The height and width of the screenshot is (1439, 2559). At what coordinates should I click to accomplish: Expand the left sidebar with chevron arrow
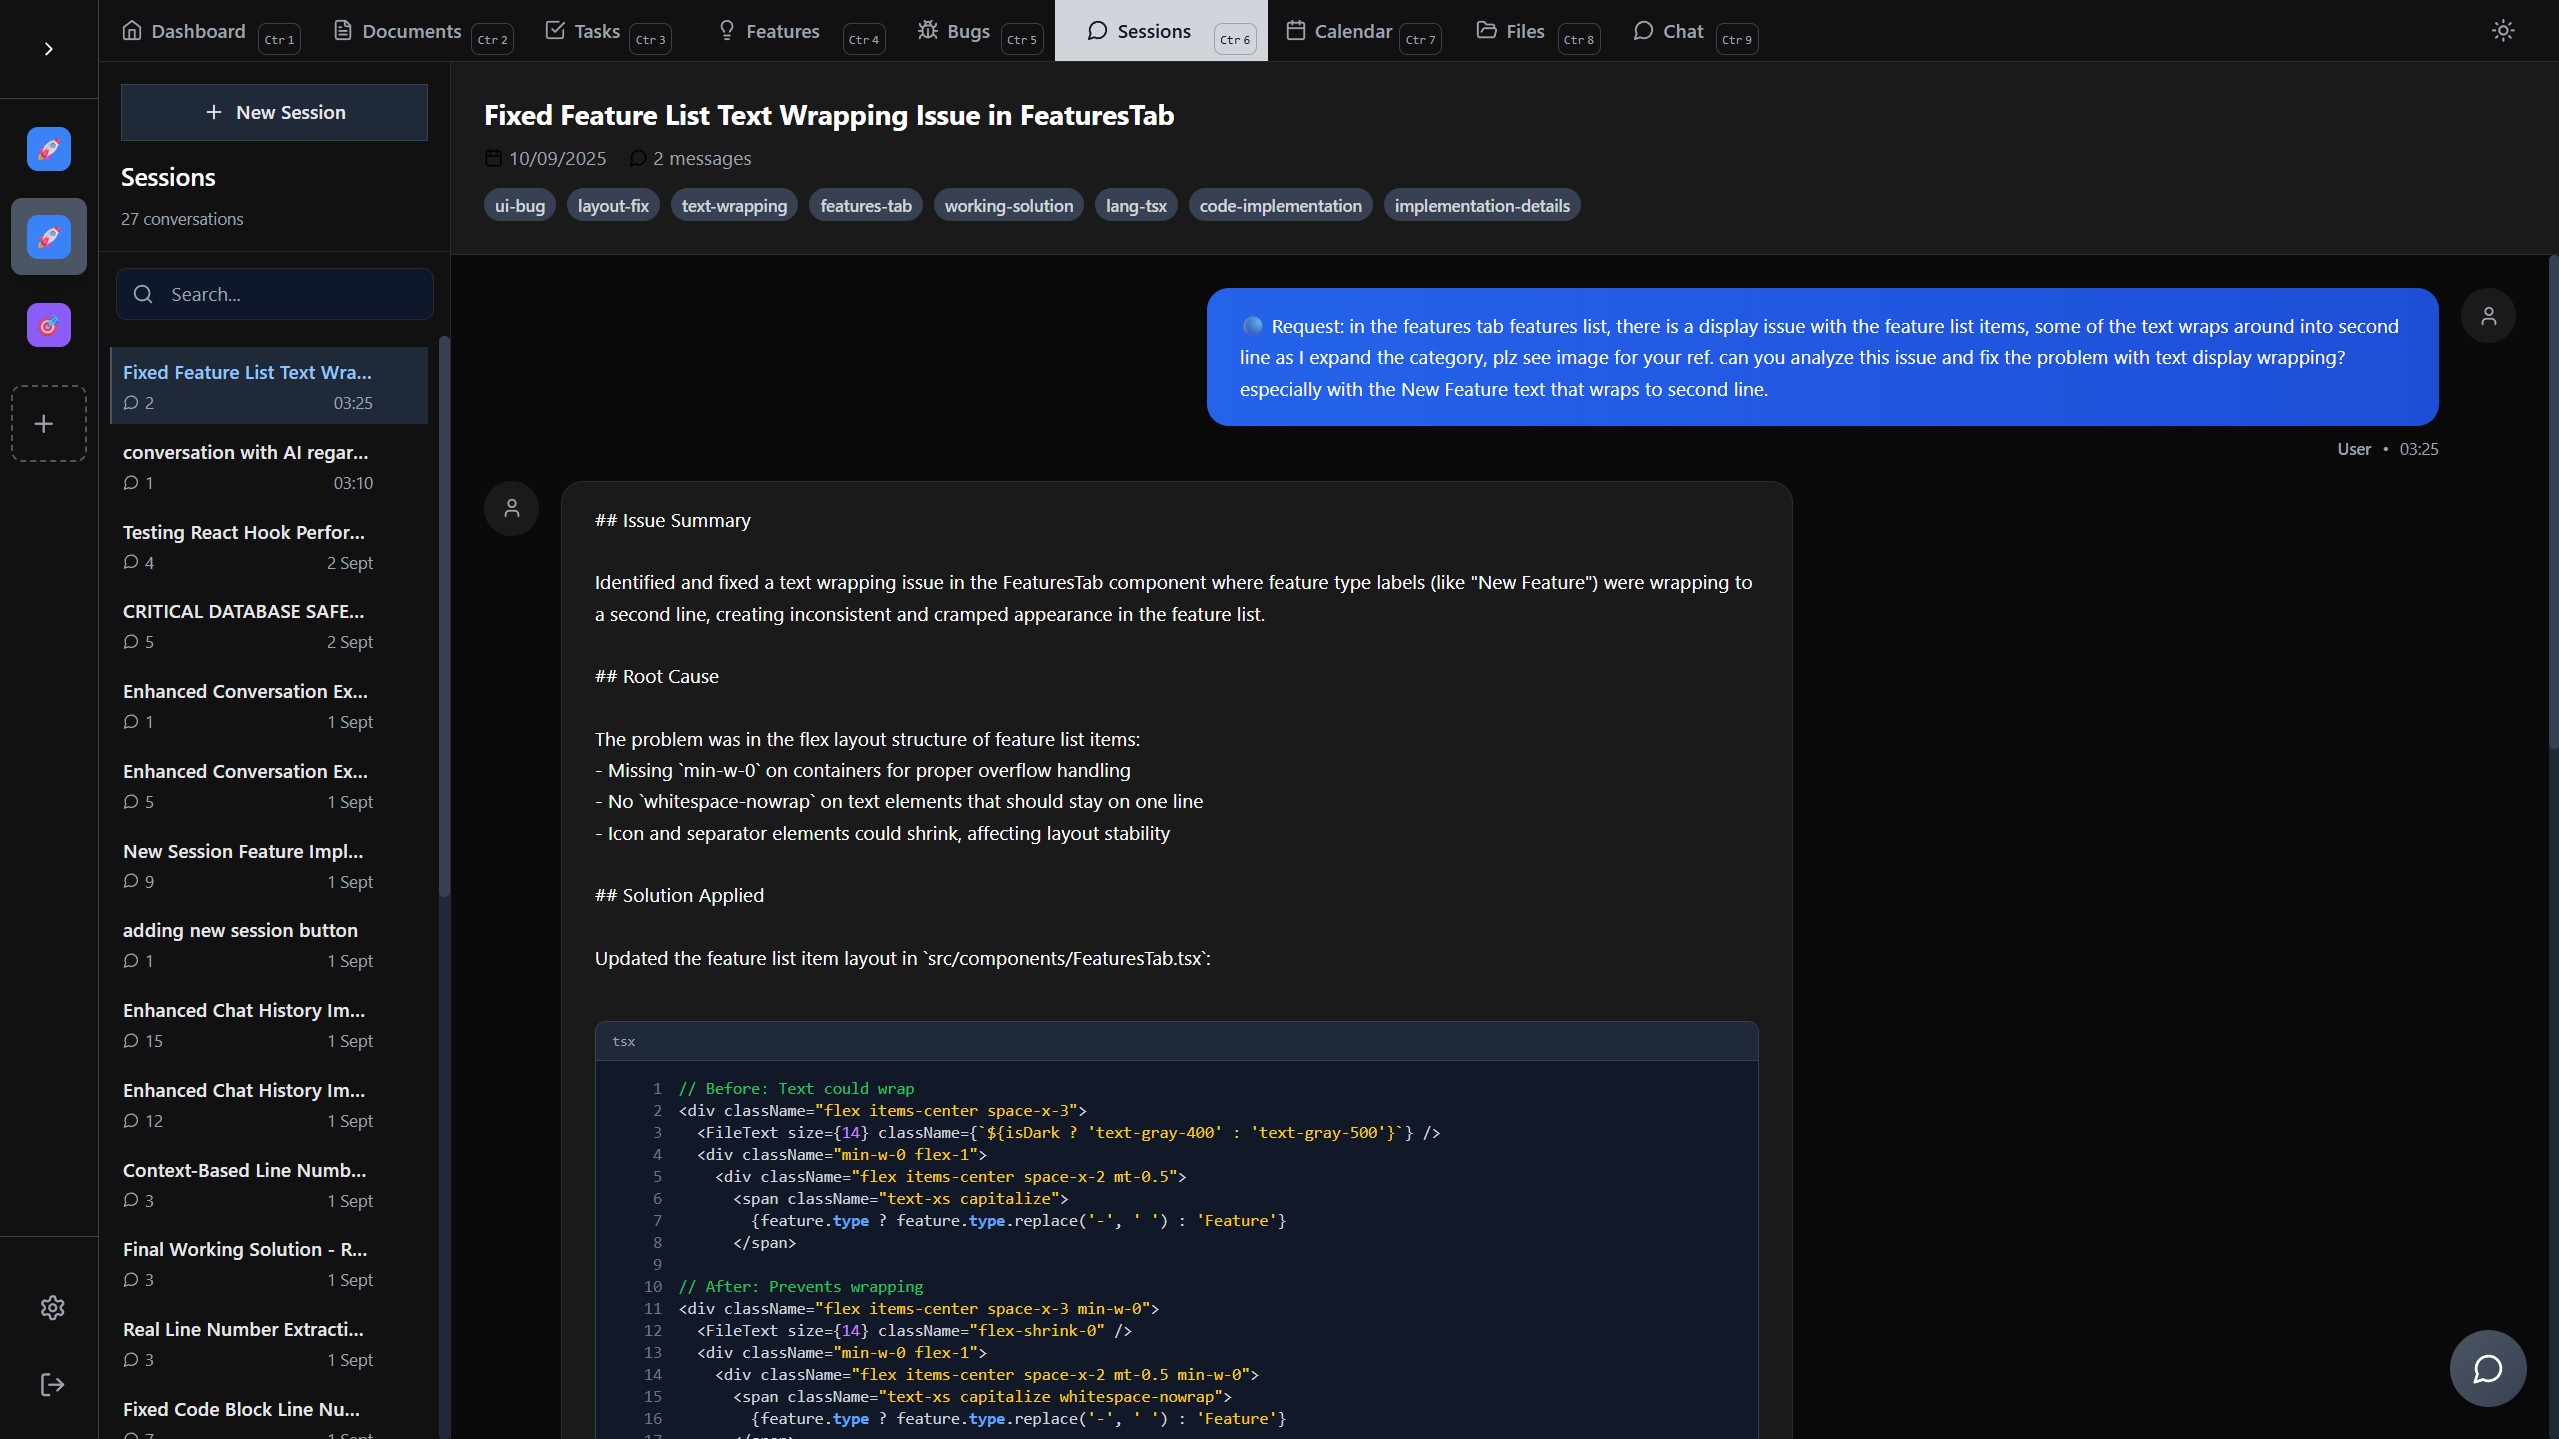click(48, 49)
